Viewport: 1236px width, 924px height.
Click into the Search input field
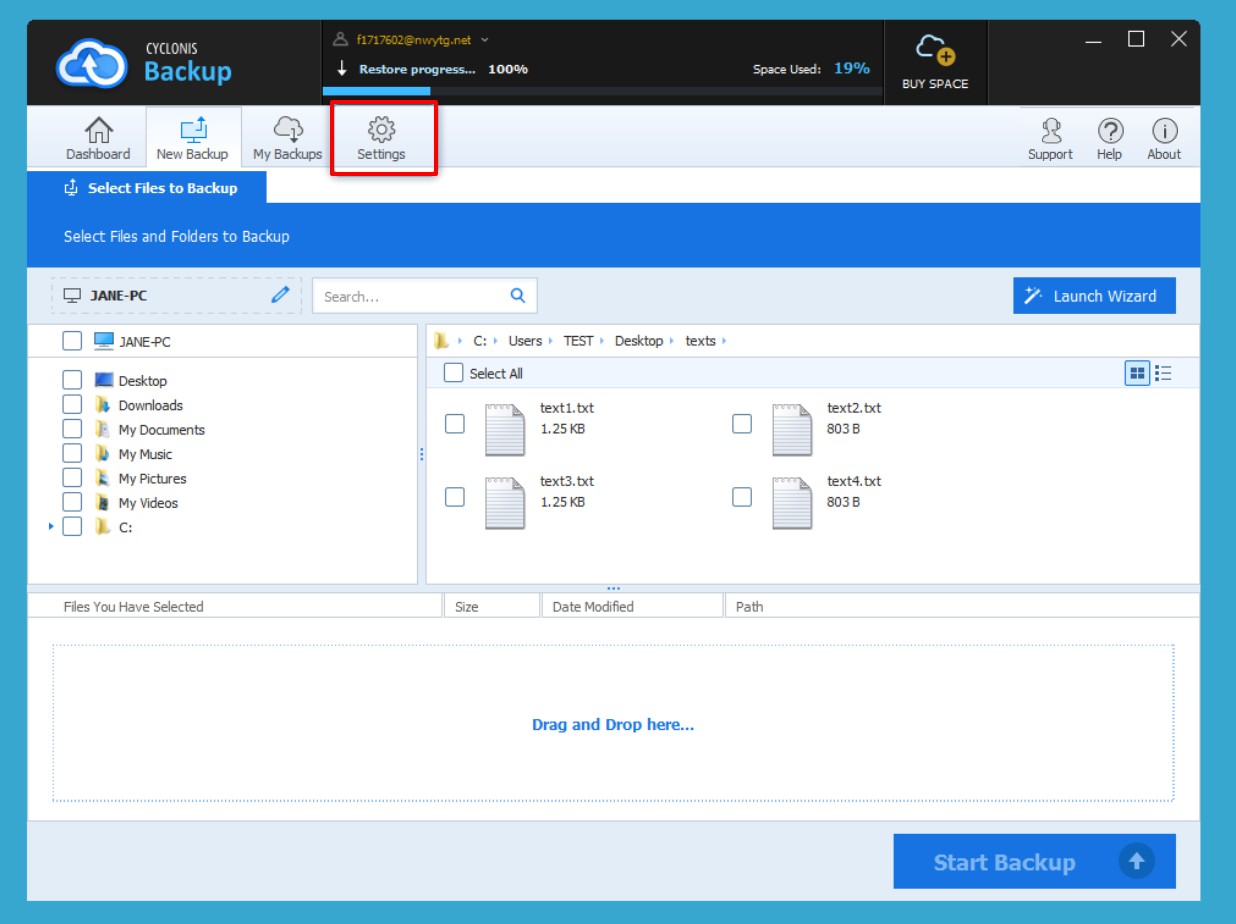413,296
